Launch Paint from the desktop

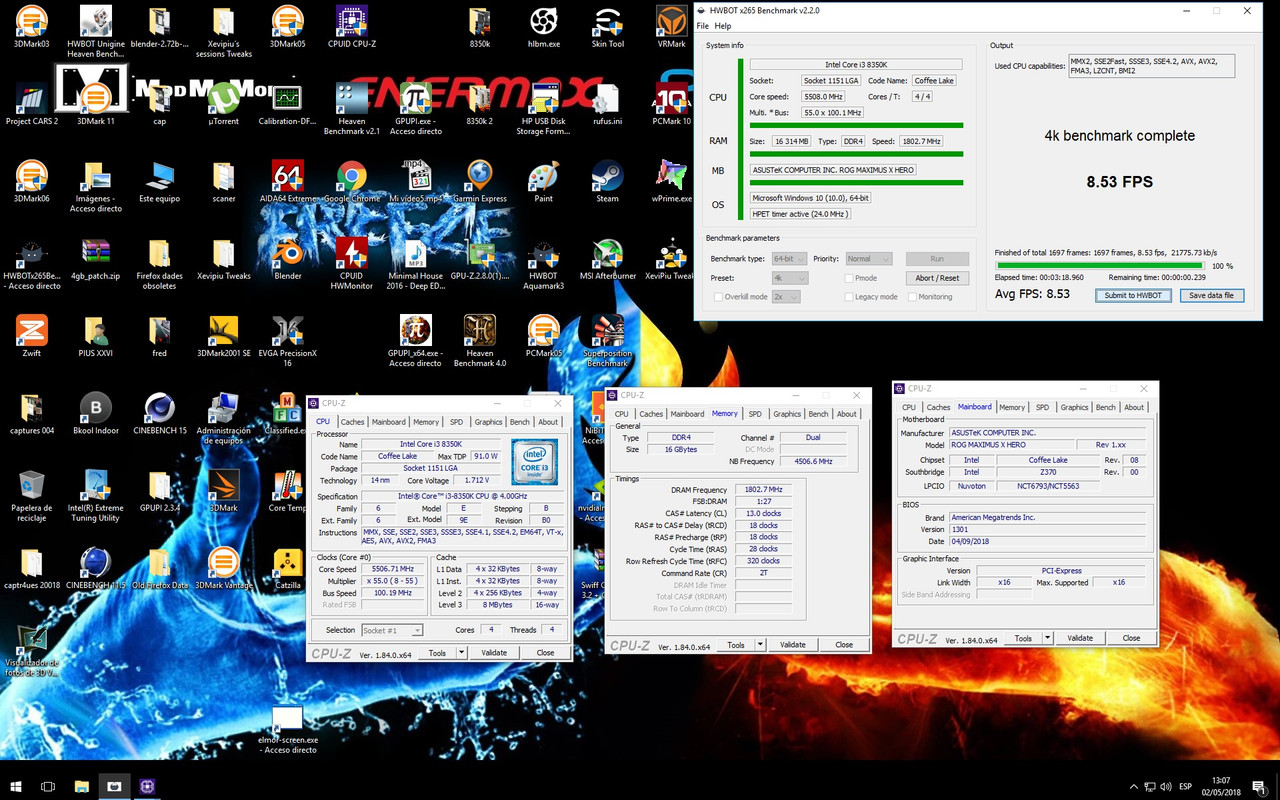coord(543,180)
